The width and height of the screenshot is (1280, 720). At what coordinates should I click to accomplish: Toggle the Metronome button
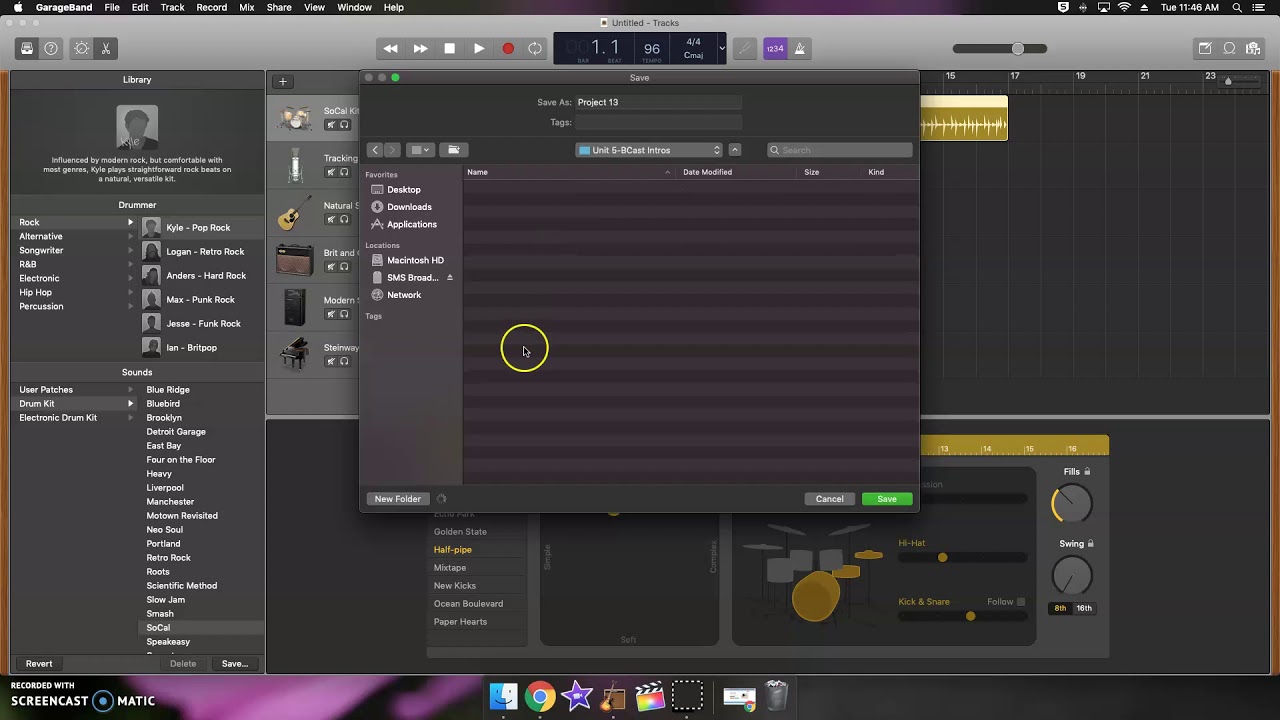pos(799,48)
